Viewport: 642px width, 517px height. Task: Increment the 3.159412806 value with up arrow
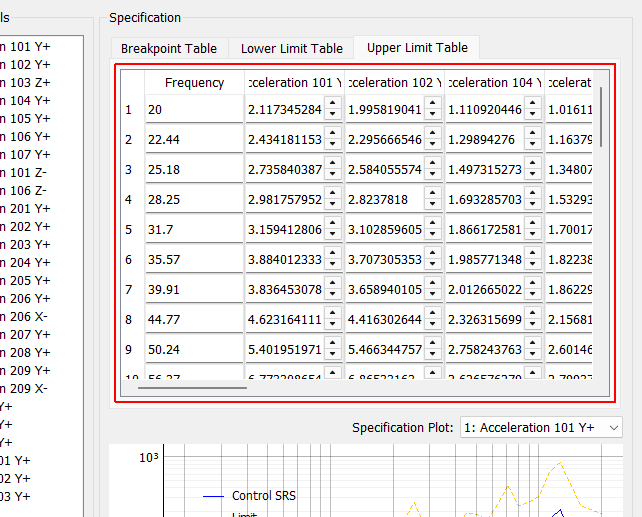point(333,223)
